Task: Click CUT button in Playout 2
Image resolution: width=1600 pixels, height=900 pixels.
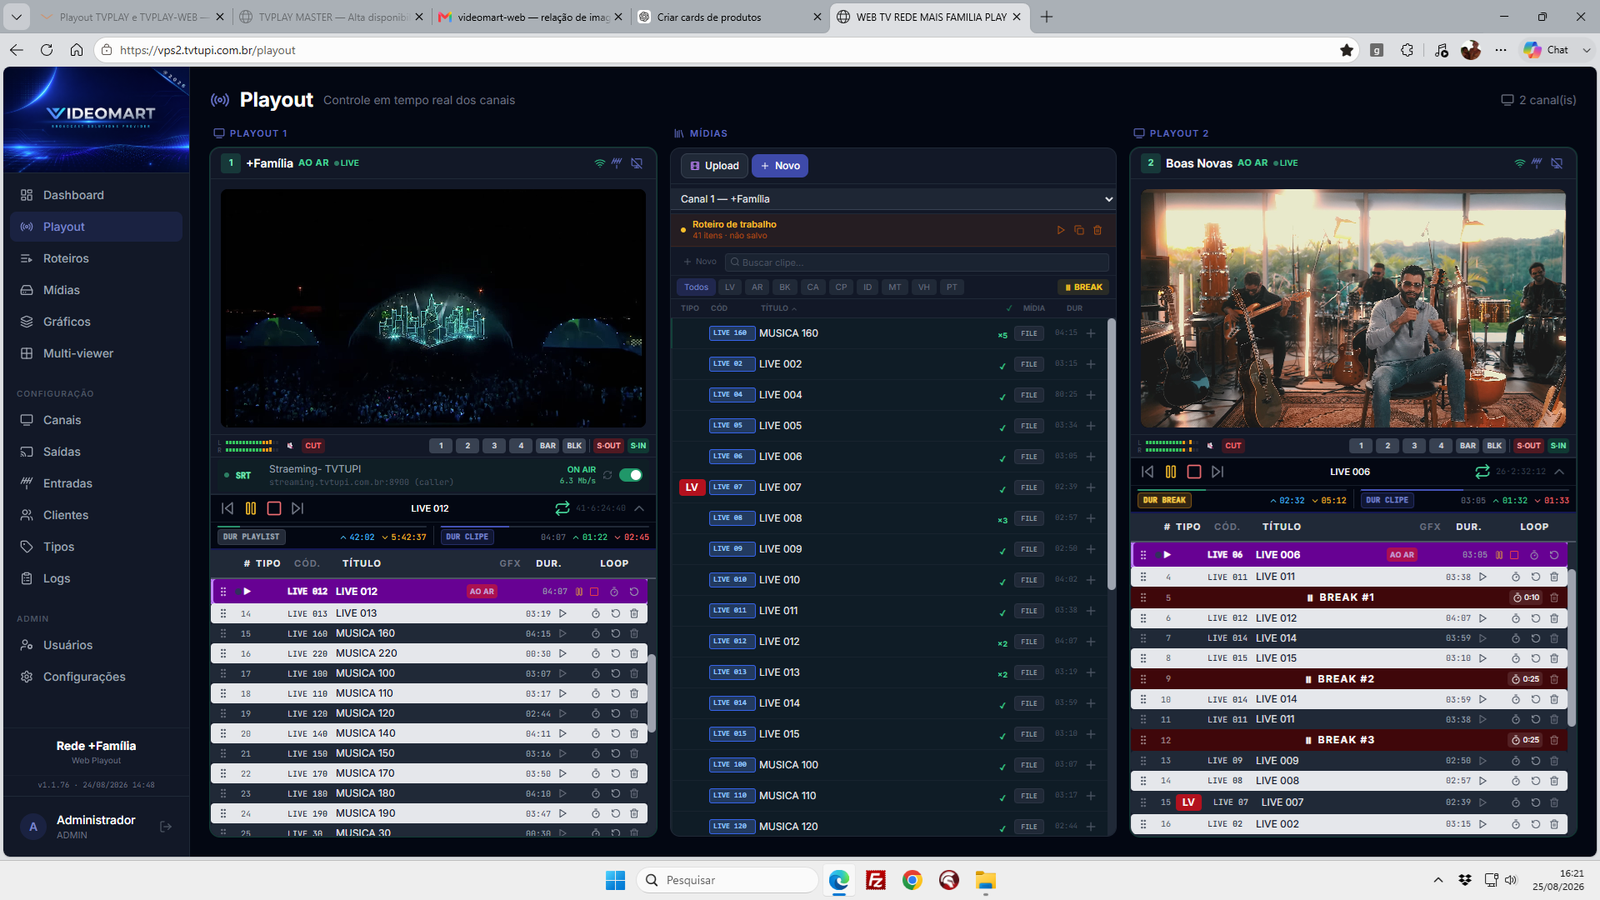Action: [x=1233, y=446]
